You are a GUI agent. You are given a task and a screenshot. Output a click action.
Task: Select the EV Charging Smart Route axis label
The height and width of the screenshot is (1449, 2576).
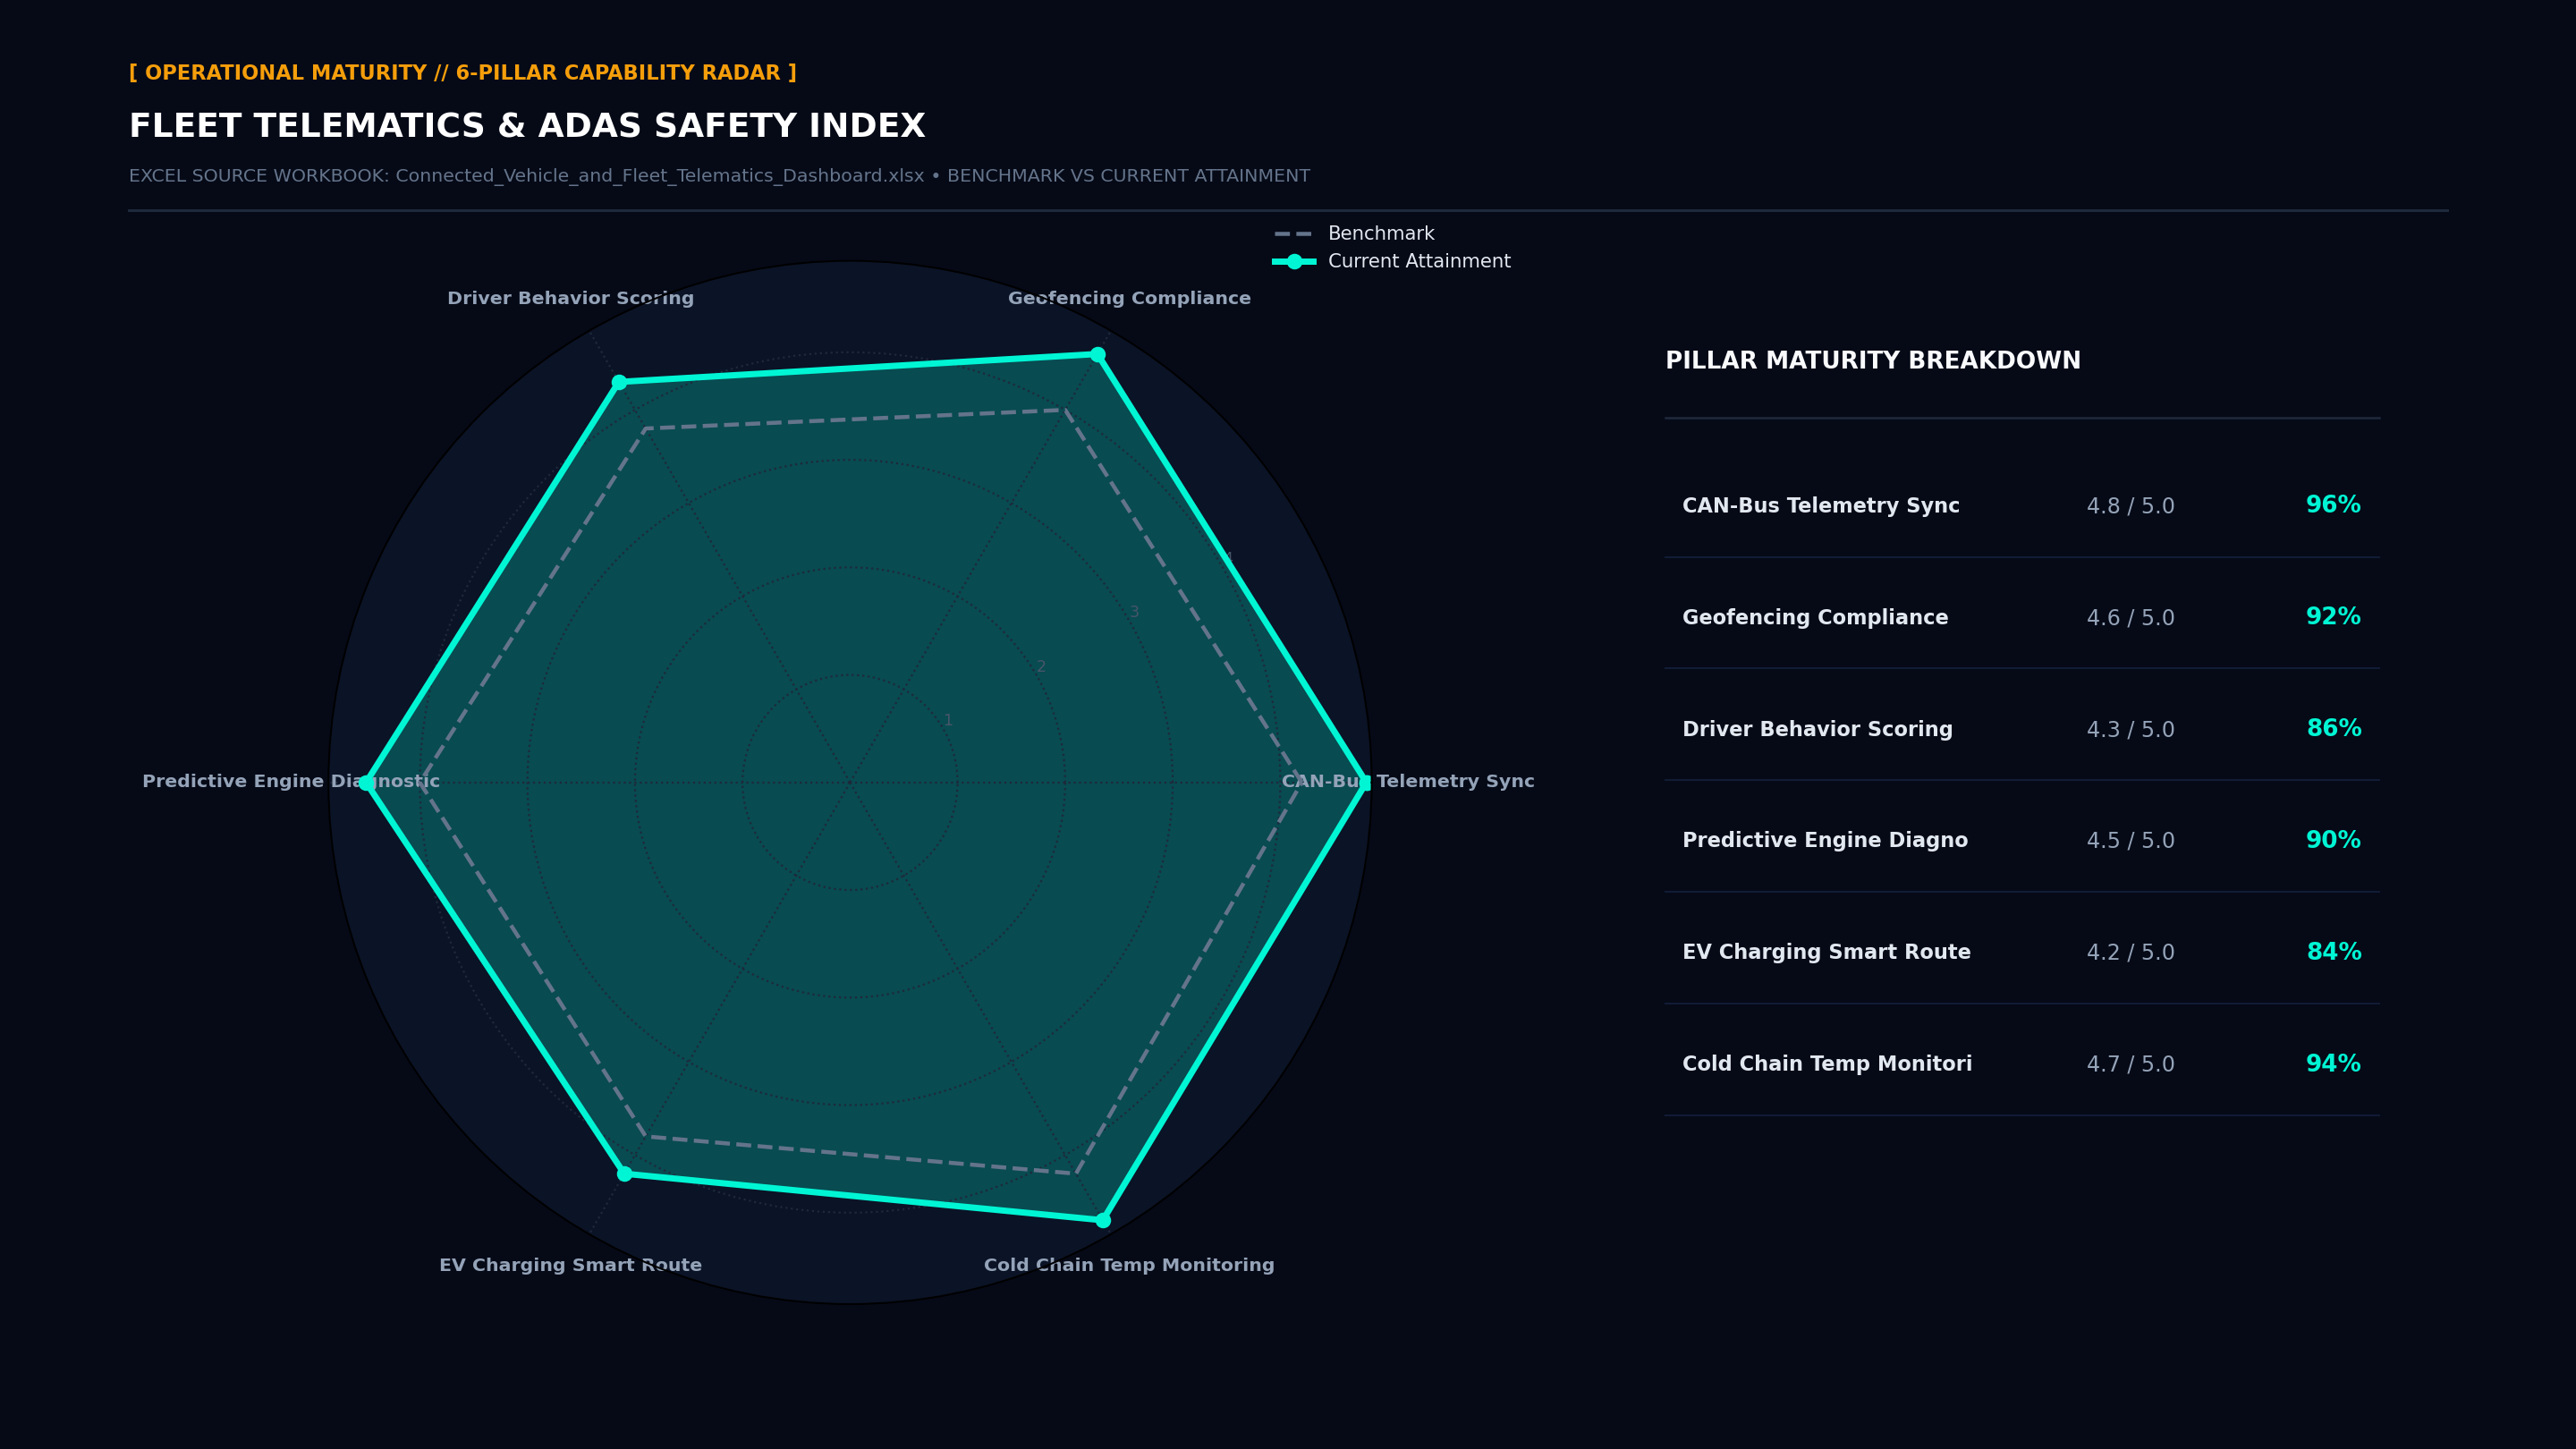[570, 1266]
